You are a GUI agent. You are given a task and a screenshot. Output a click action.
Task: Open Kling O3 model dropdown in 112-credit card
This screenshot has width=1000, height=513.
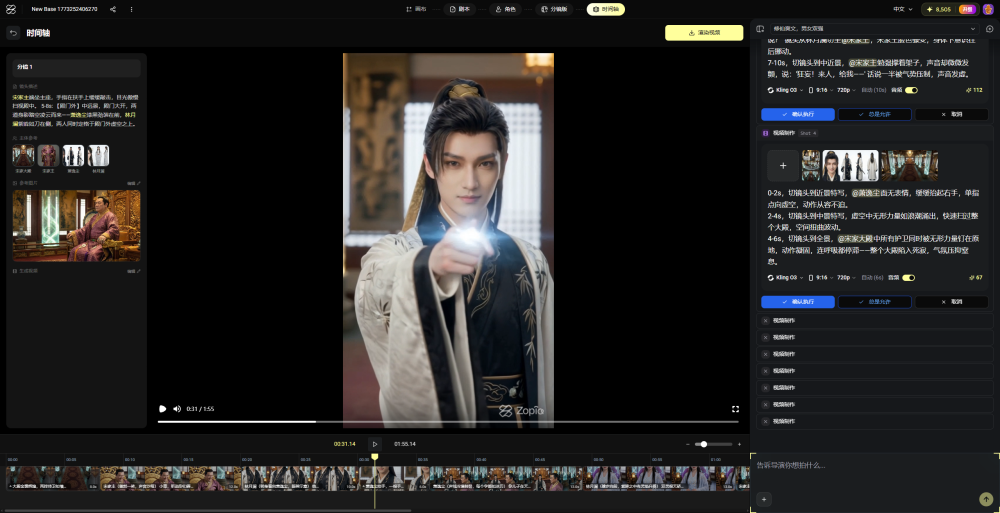pyautogui.click(x=784, y=90)
